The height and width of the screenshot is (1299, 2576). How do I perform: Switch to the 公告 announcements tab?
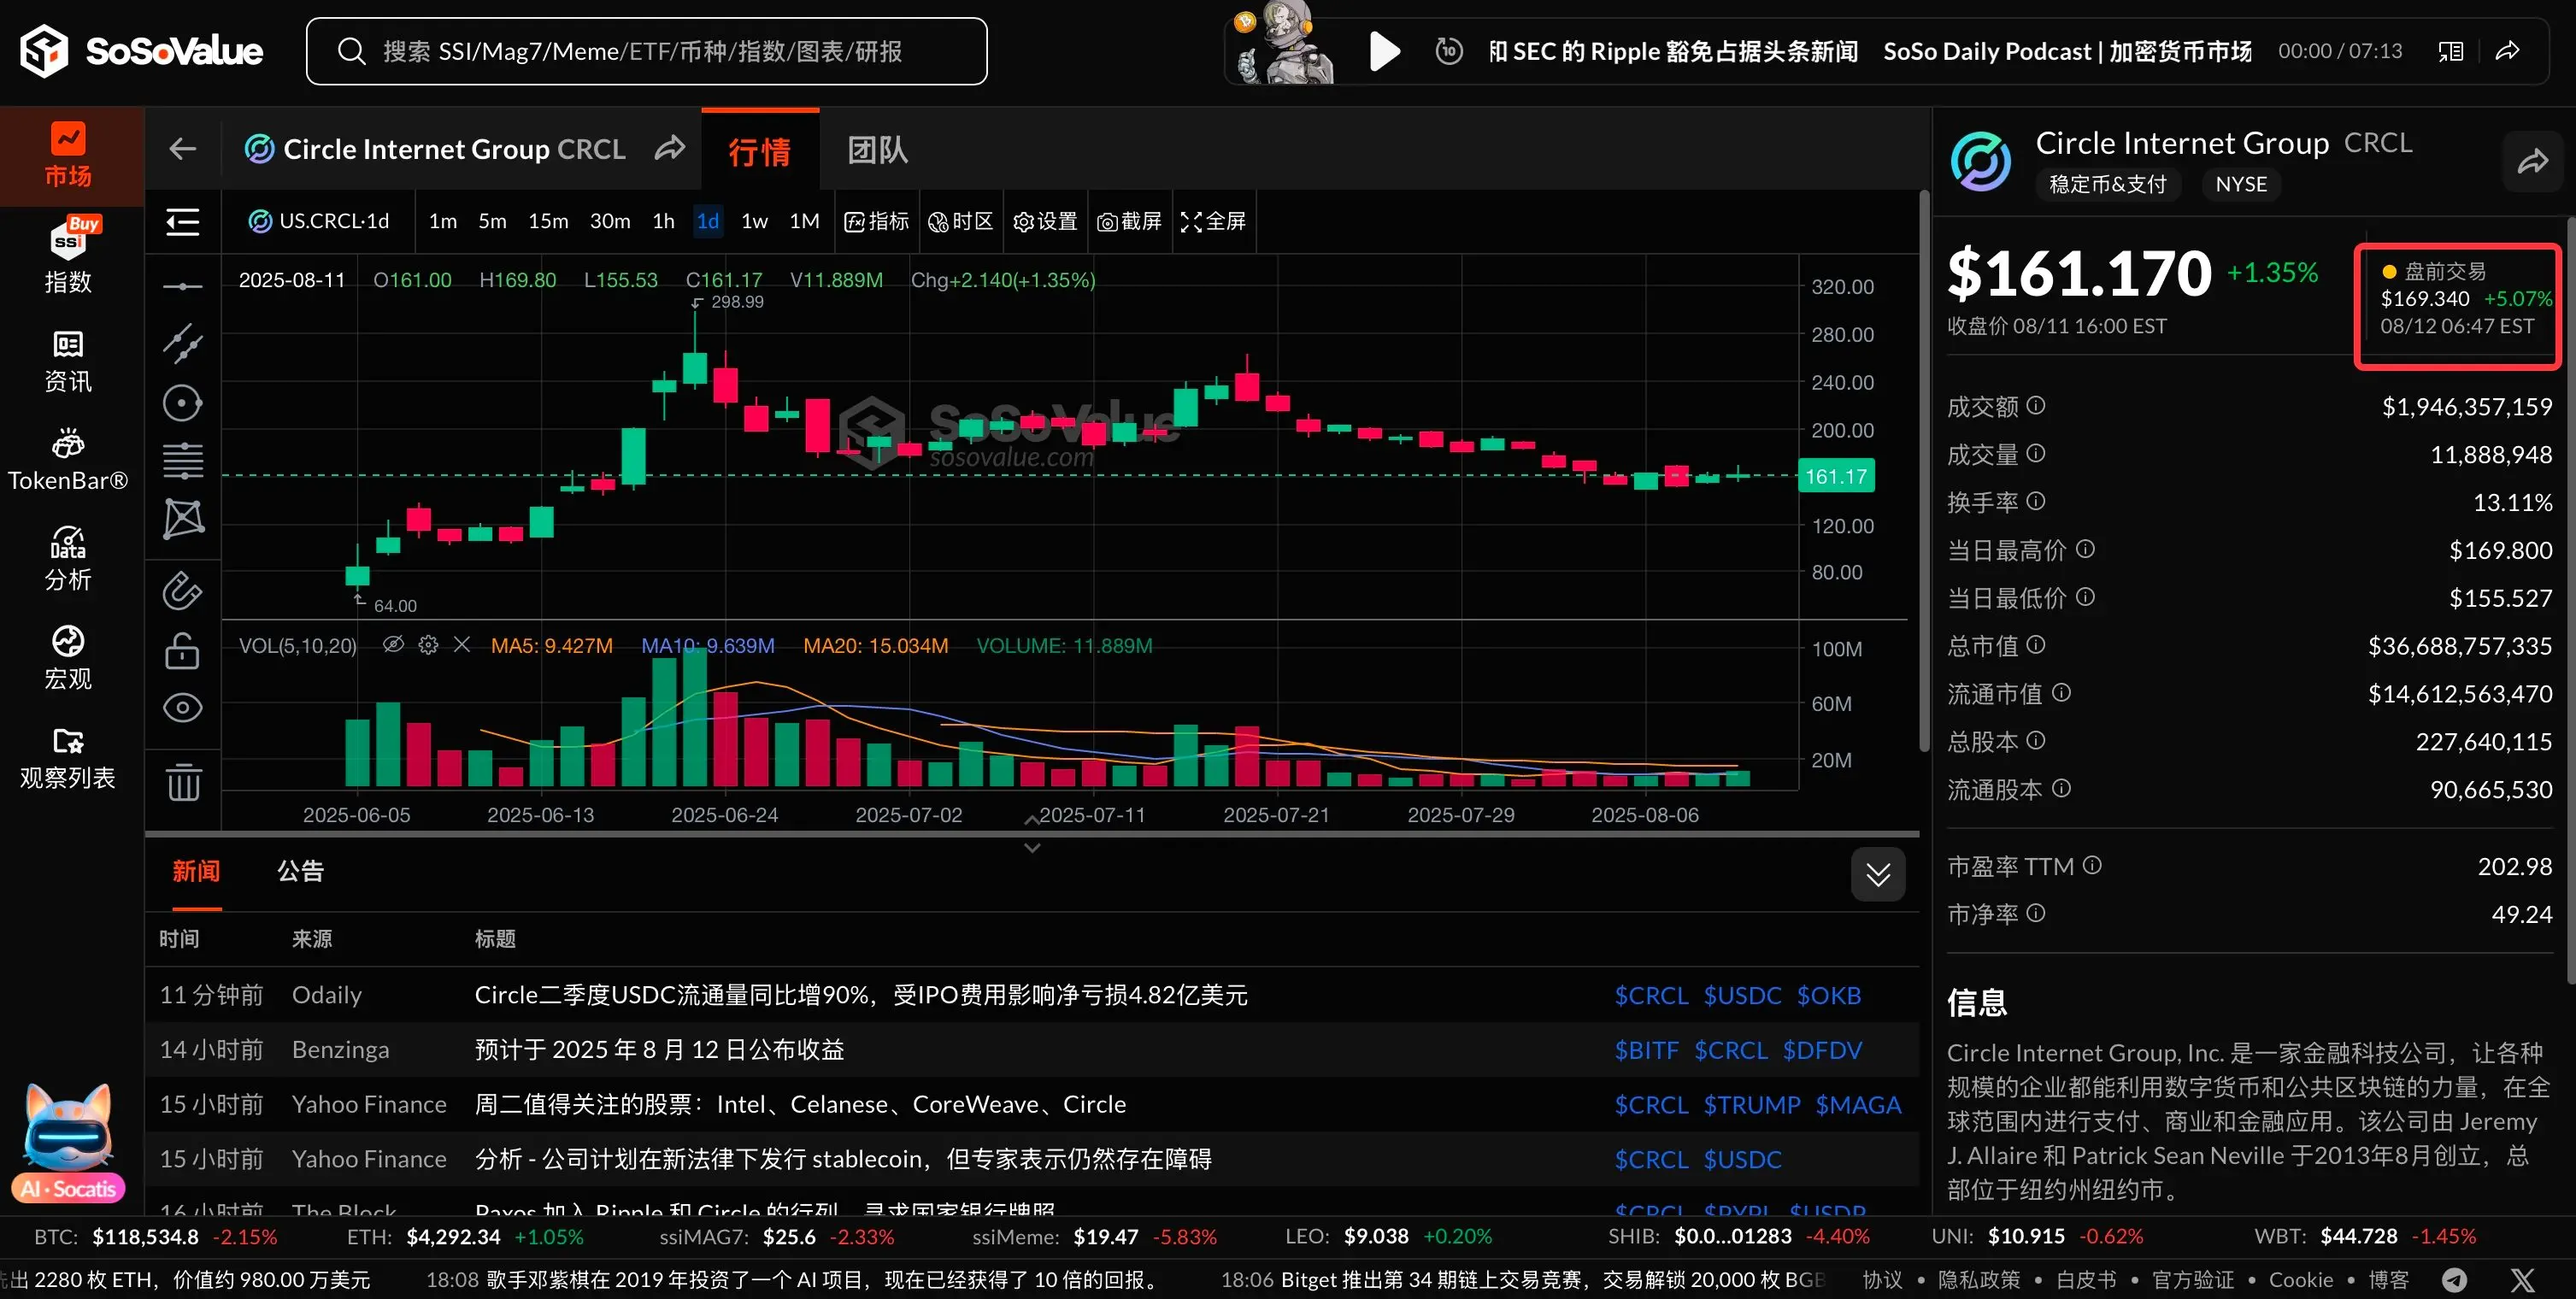coord(300,871)
